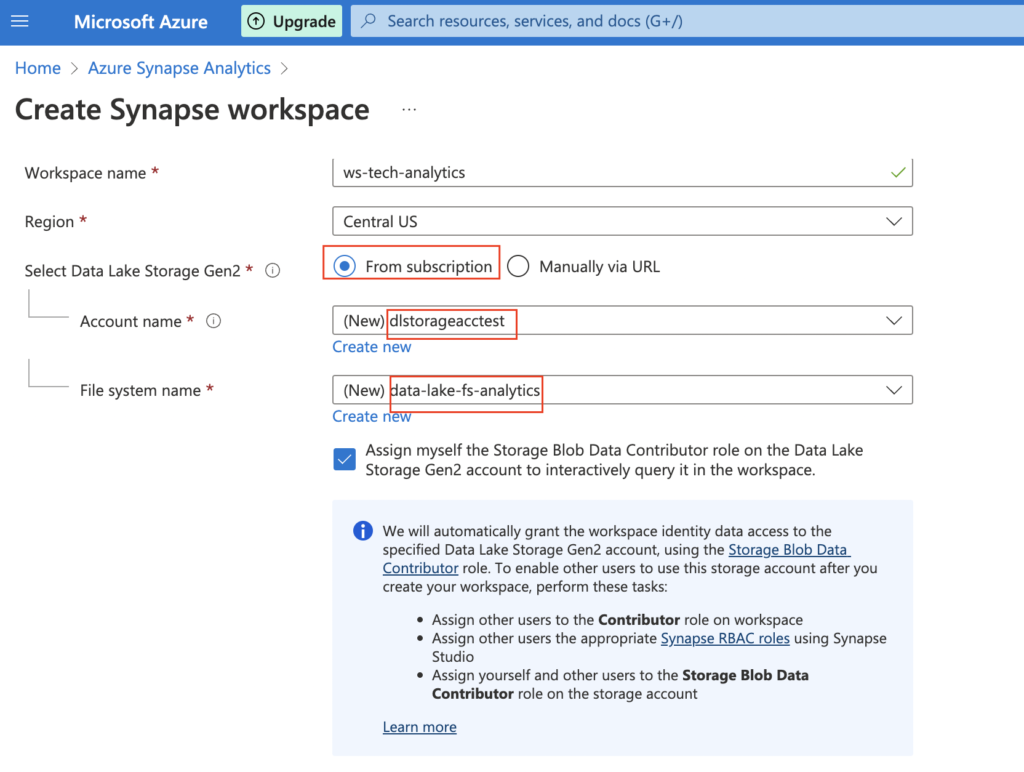Click the Learn more link
1024x772 pixels.
pyautogui.click(x=419, y=727)
